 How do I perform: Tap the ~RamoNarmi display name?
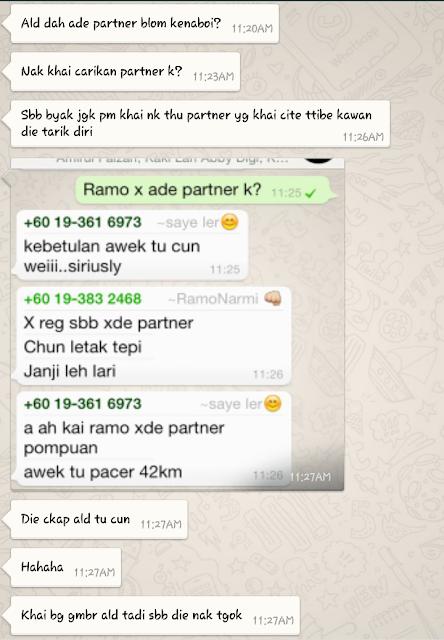point(213,299)
